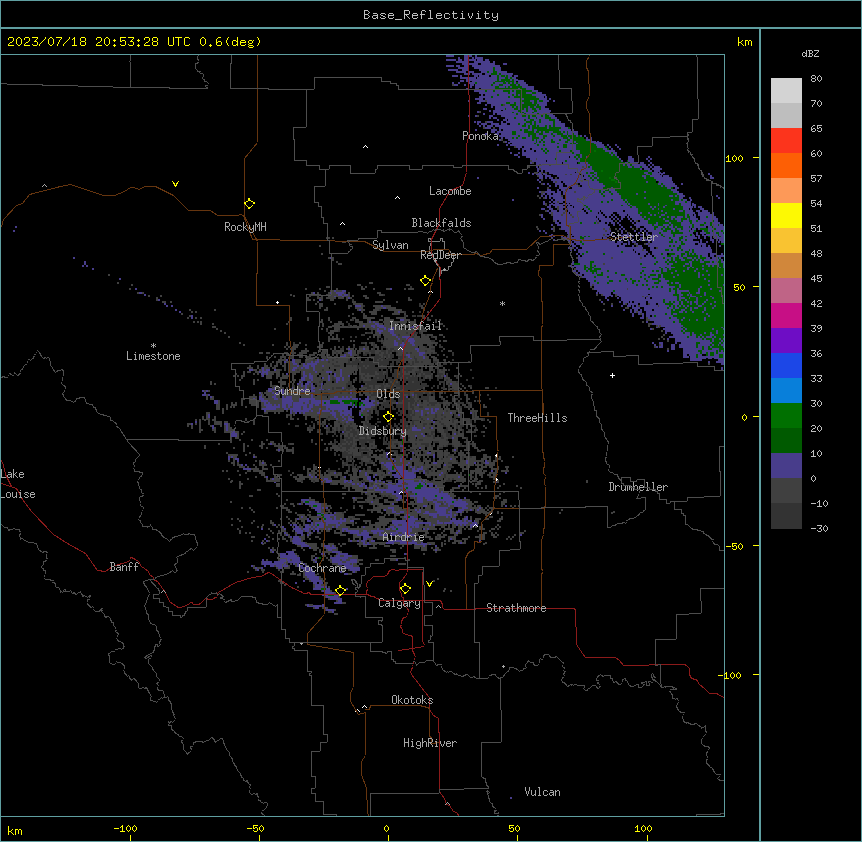
Task: Click the Lake Louise label
Action: click(x=17, y=484)
